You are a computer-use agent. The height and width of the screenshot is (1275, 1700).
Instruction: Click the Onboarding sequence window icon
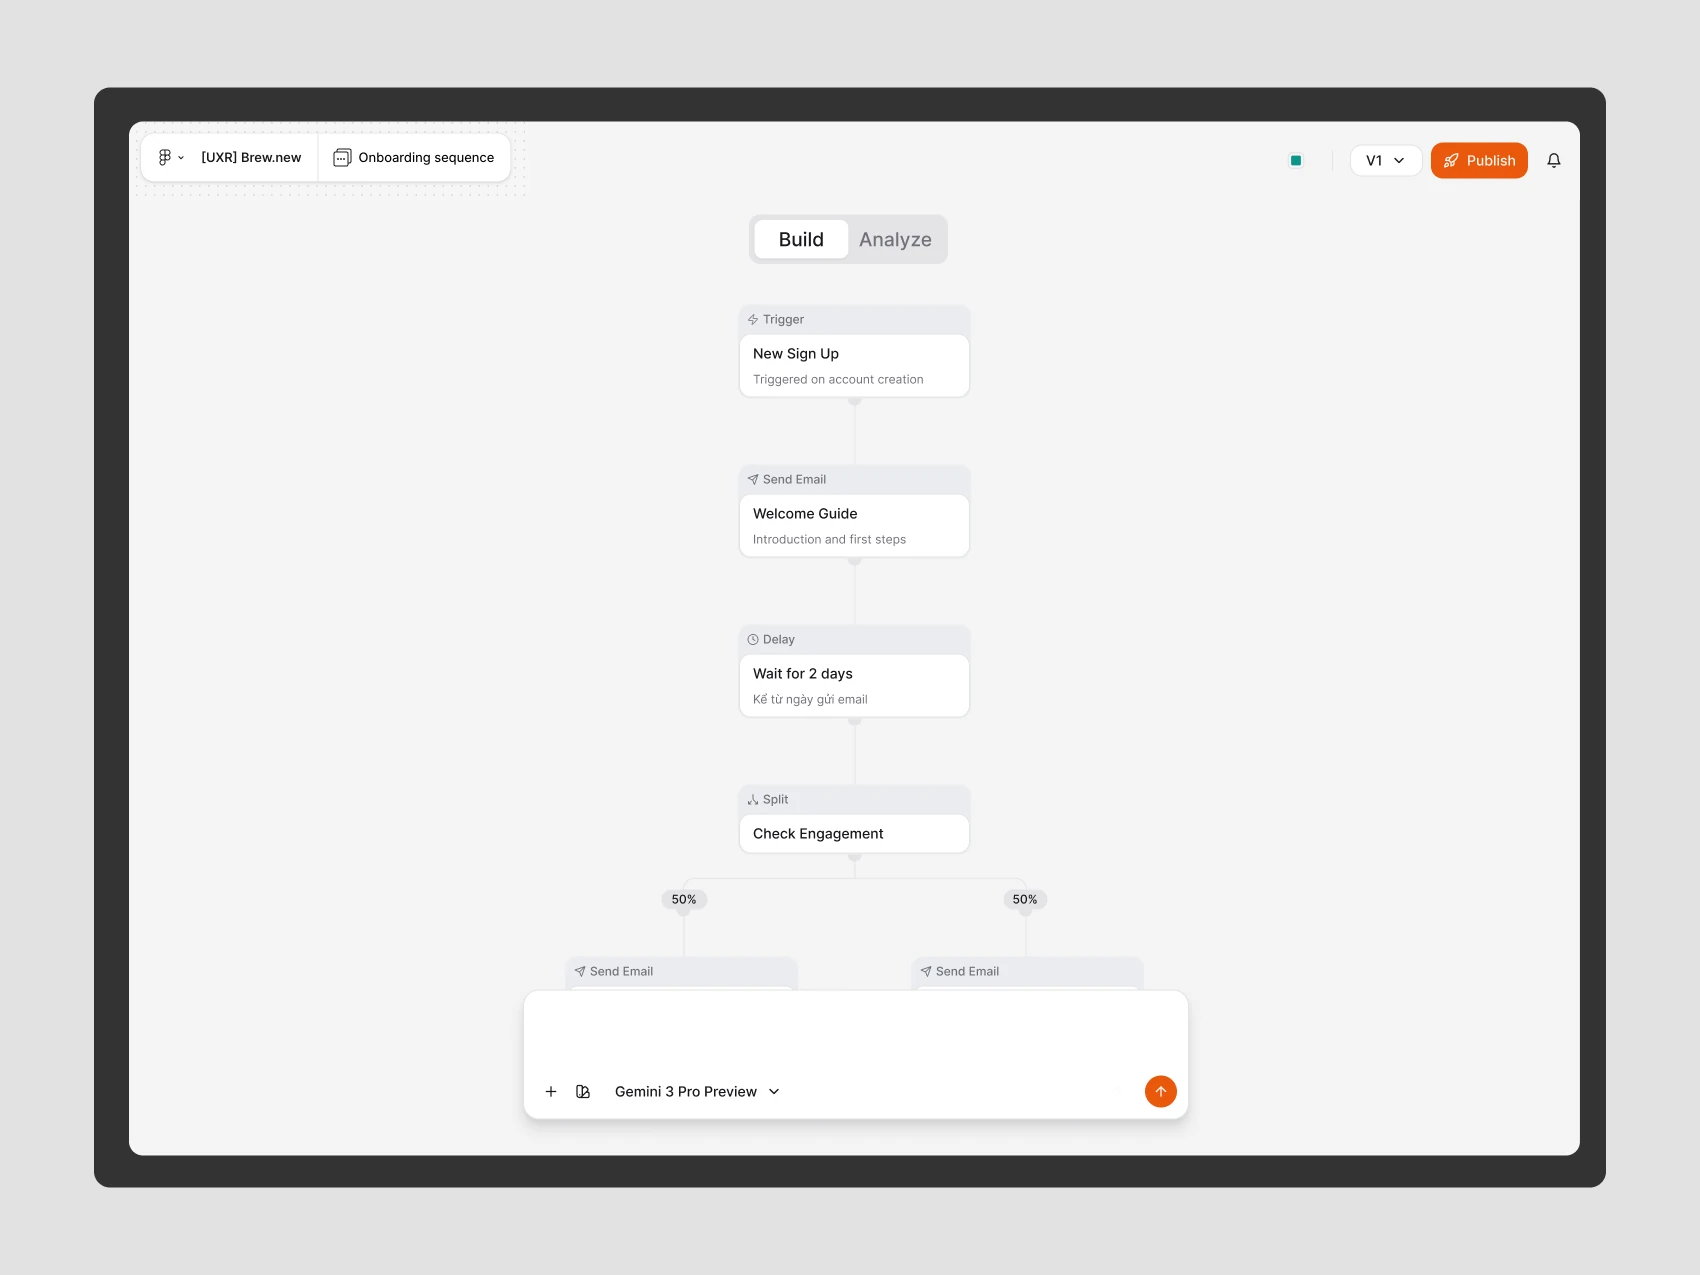coord(342,157)
